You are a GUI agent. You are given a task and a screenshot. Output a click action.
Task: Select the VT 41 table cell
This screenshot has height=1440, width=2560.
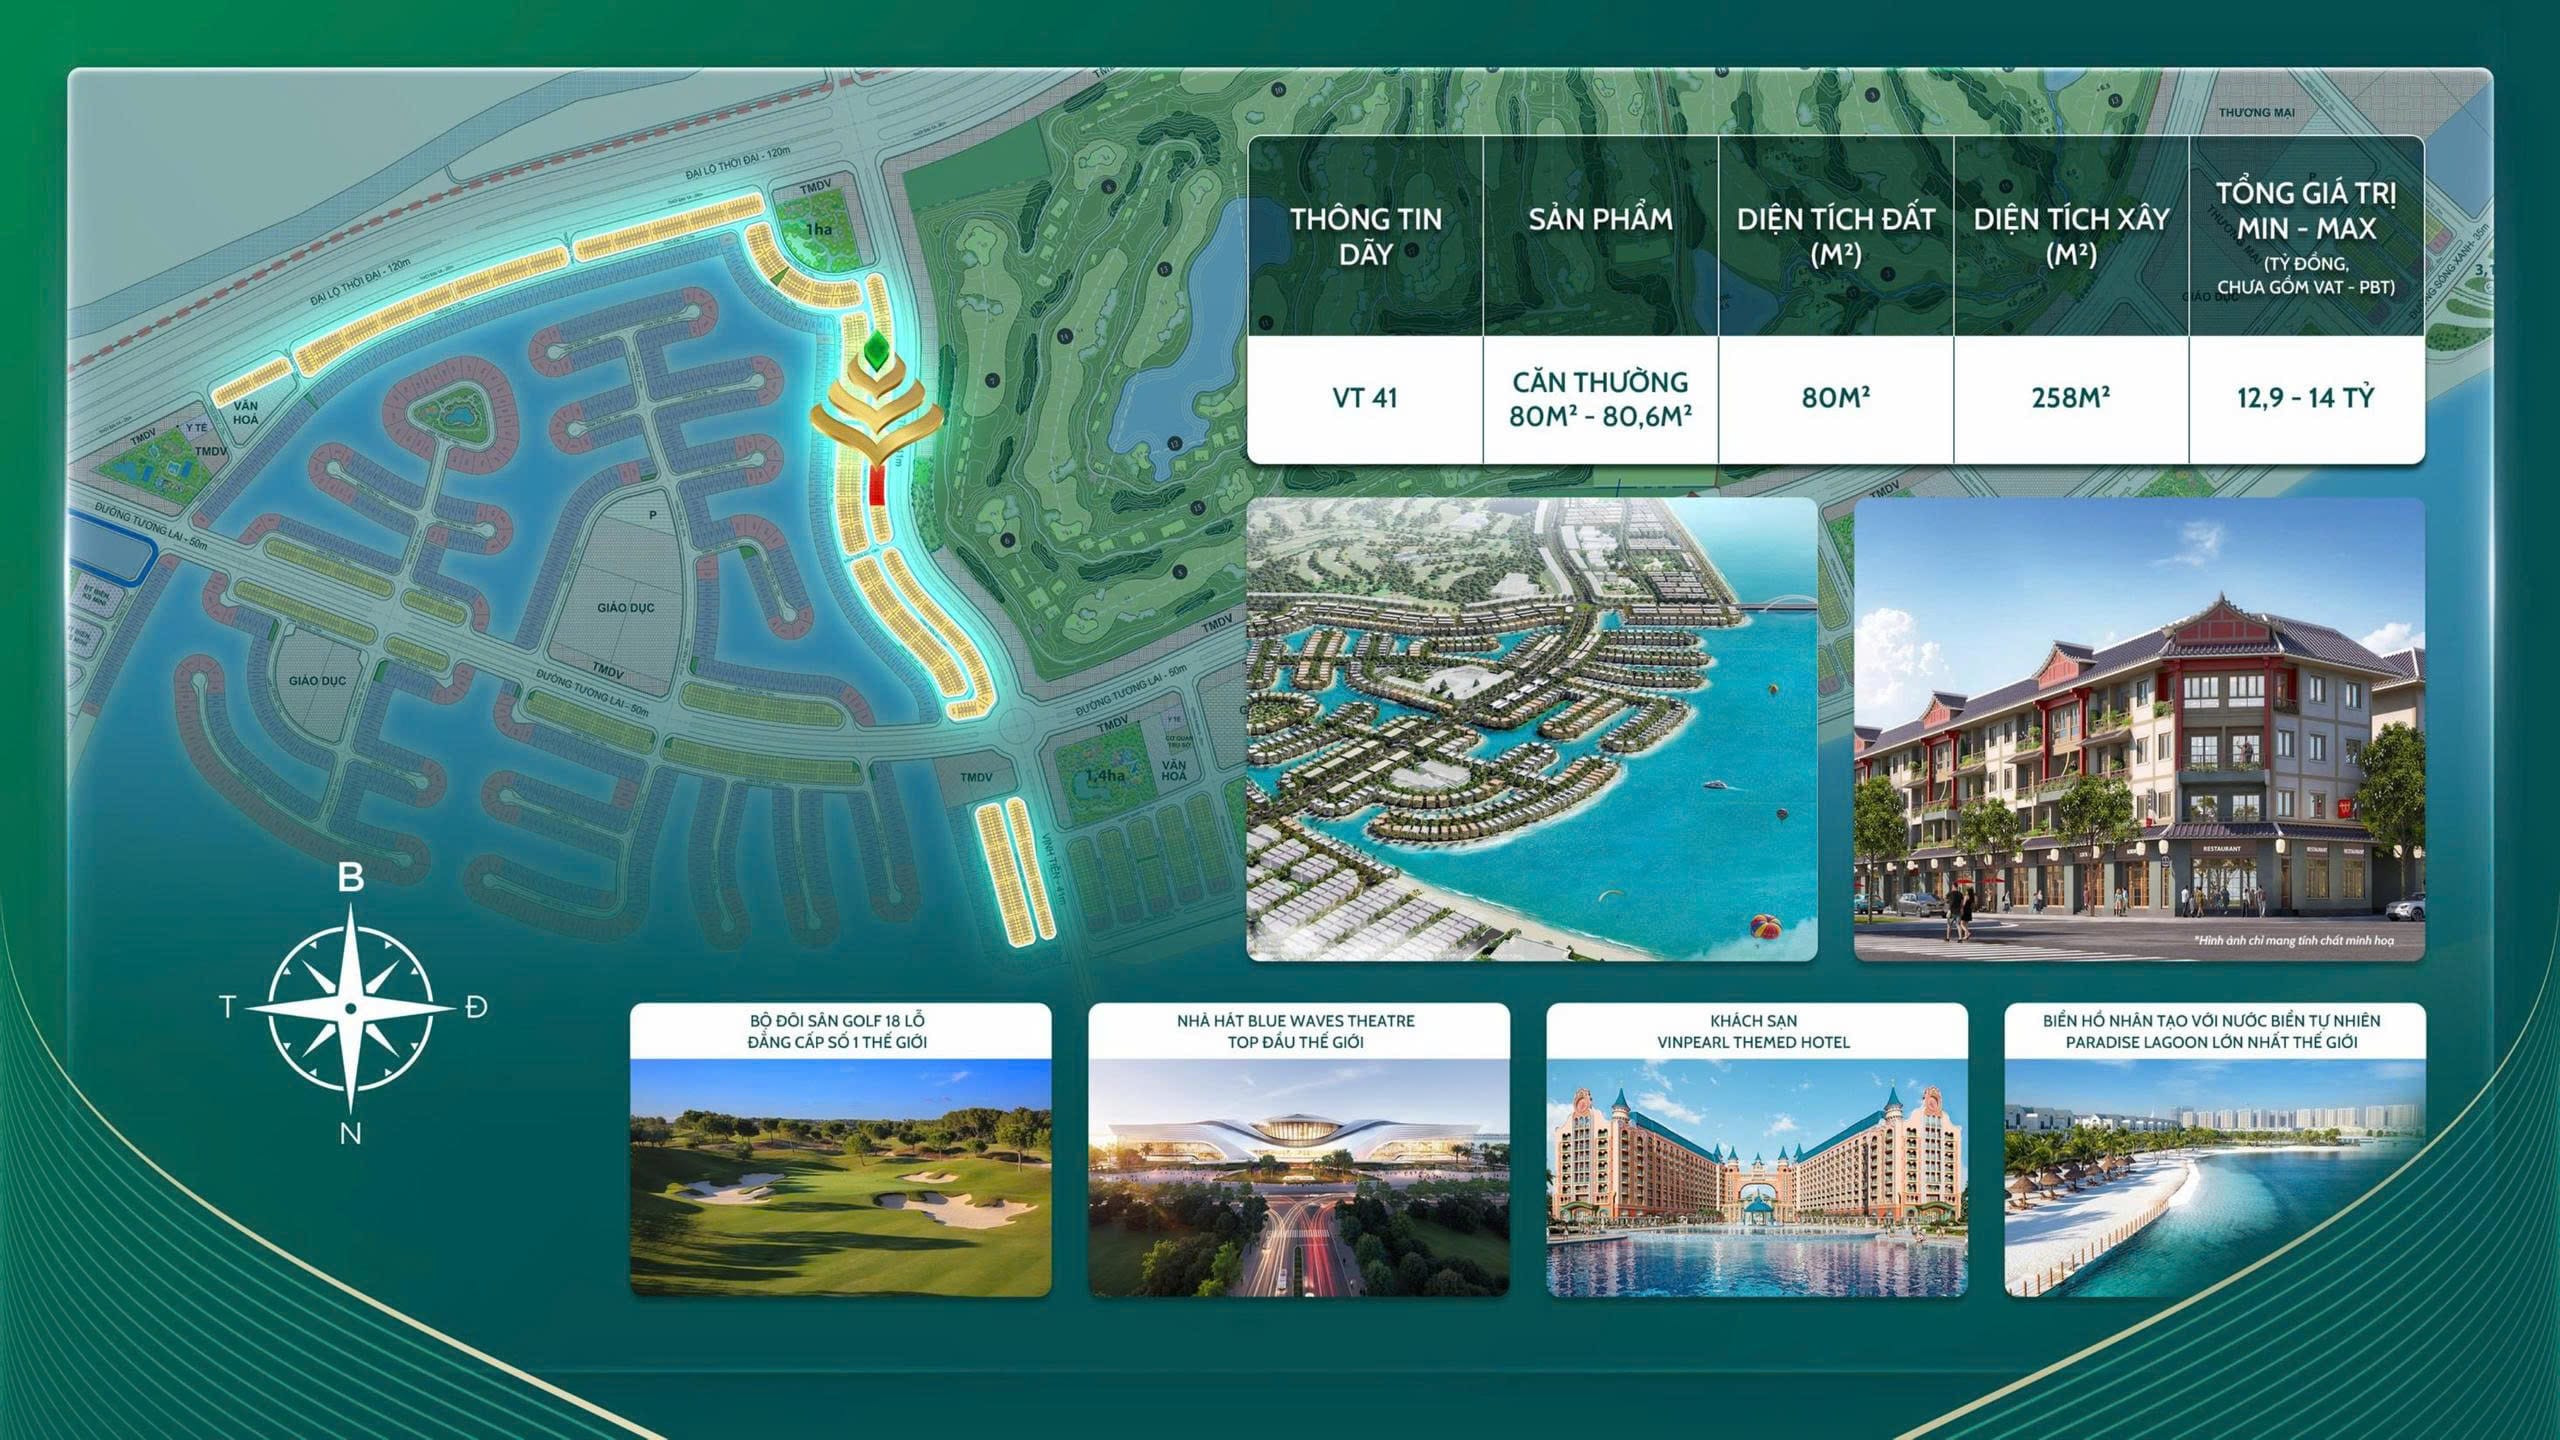coord(1365,398)
